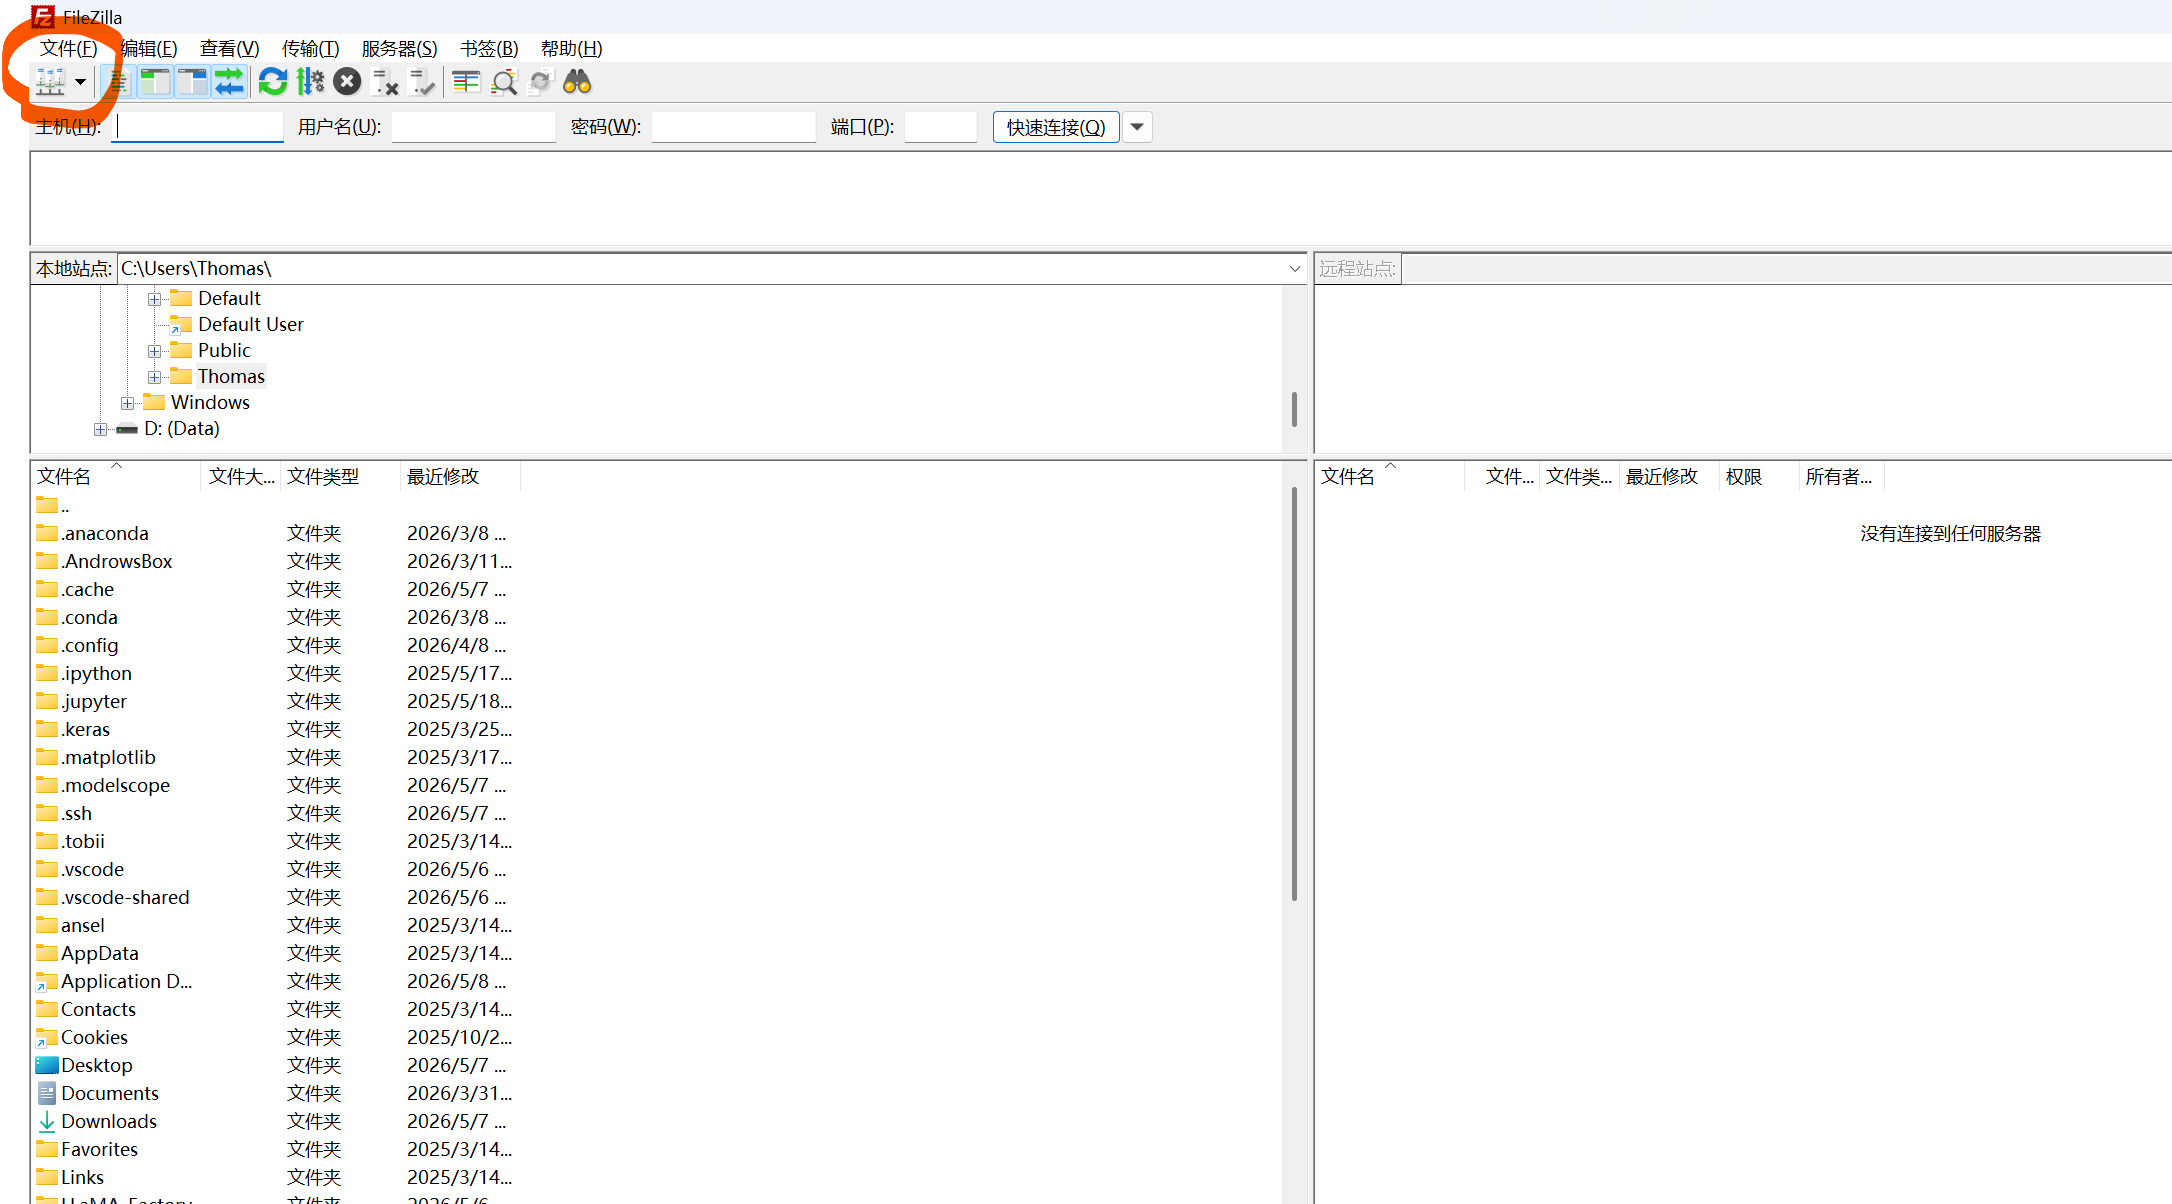
Task: Click the process queue toggle icon
Action: (310, 82)
